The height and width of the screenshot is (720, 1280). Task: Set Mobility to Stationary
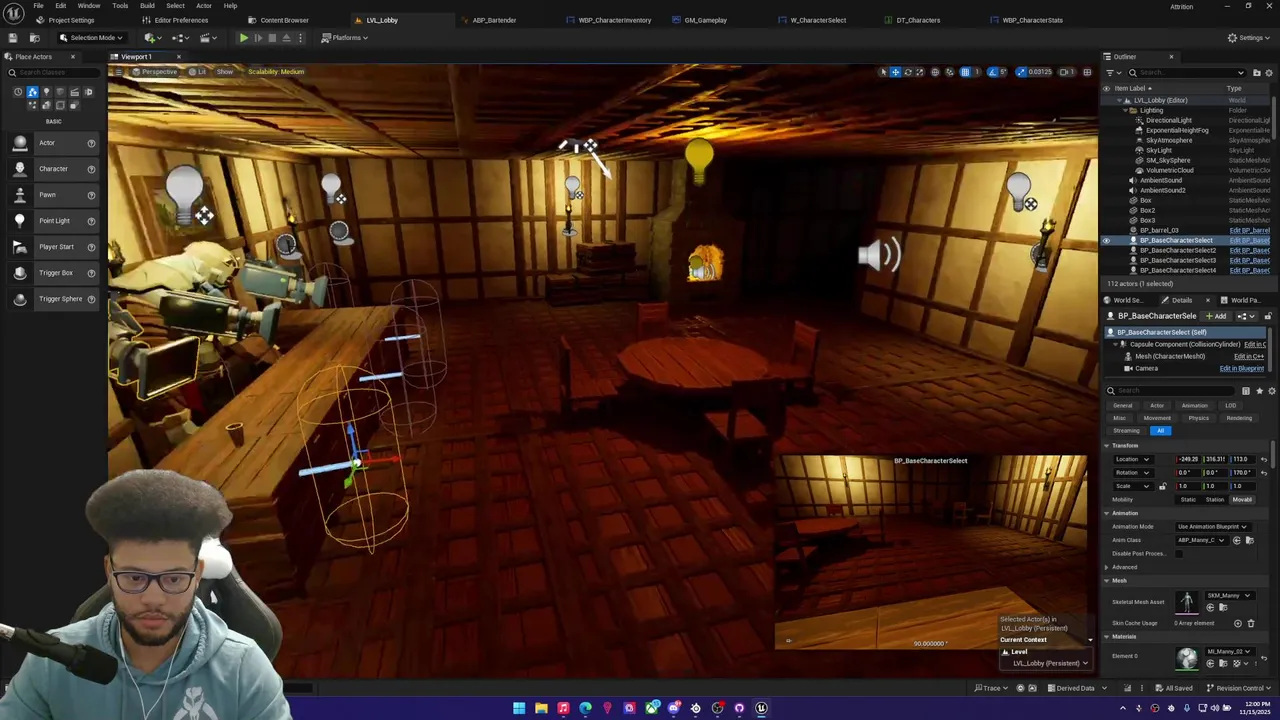click(1215, 499)
